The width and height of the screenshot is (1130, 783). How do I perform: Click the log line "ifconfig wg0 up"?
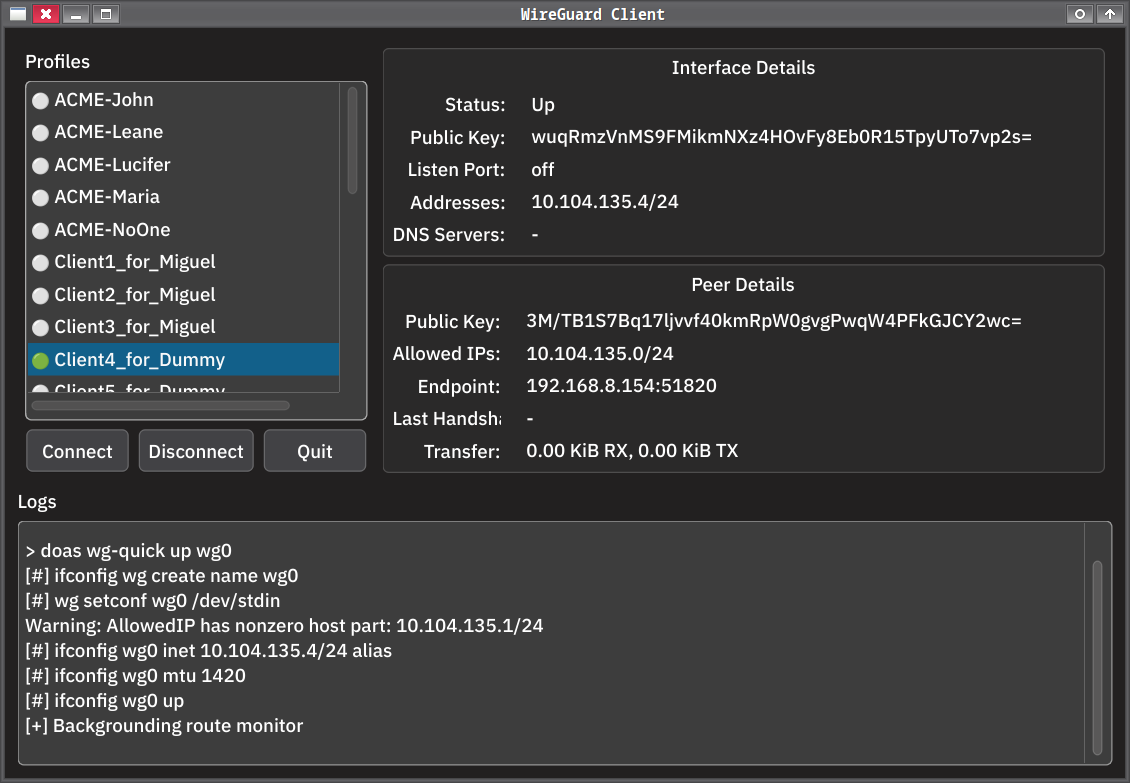coord(104,701)
